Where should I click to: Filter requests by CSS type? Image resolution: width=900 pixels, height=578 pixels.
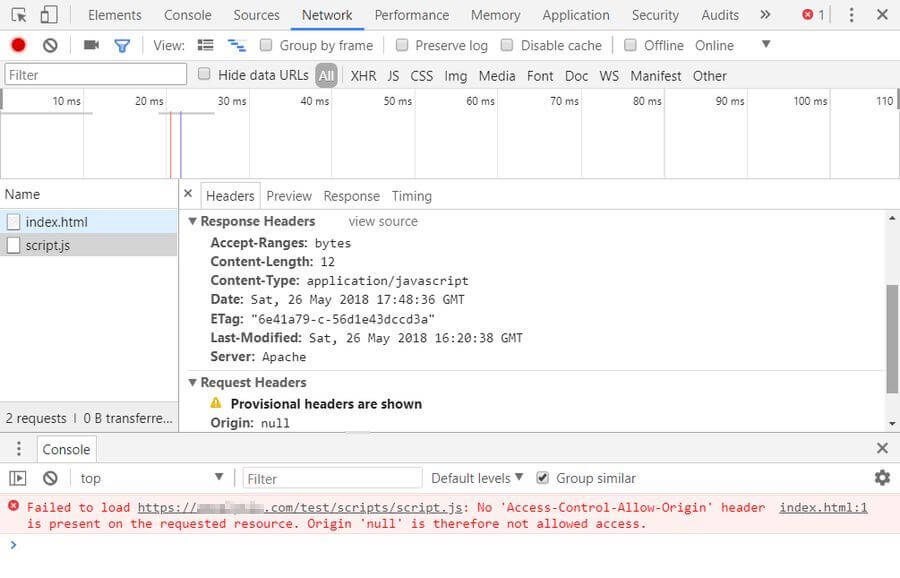tap(421, 76)
